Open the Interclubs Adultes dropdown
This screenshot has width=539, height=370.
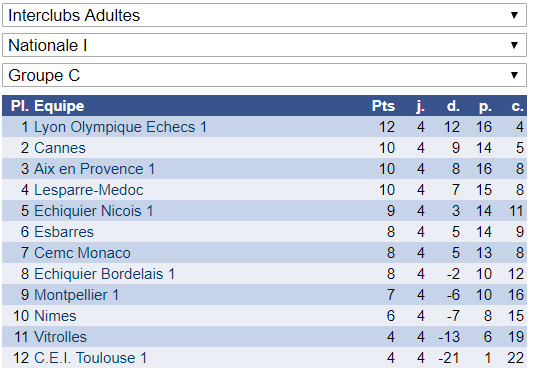(x=264, y=15)
